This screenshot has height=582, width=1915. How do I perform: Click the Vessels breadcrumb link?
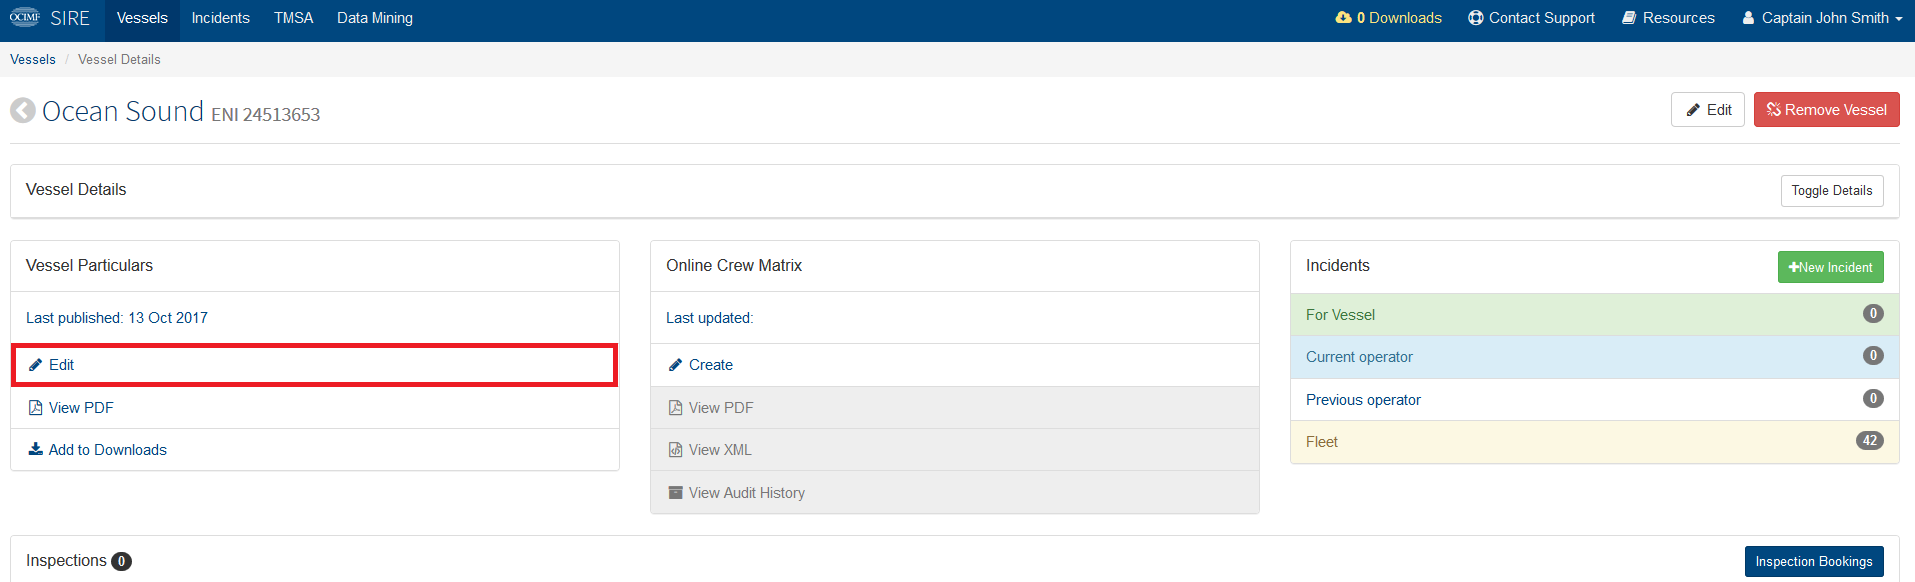[x=33, y=59]
